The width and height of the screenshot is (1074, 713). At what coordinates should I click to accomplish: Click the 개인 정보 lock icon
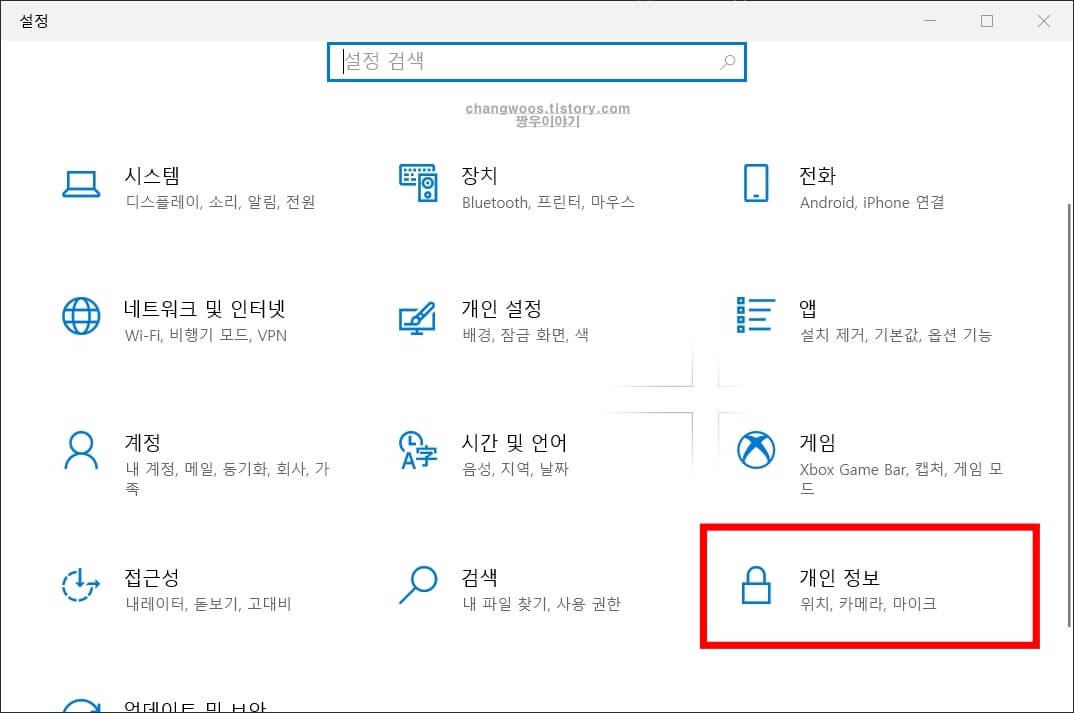click(x=755, y=587)
